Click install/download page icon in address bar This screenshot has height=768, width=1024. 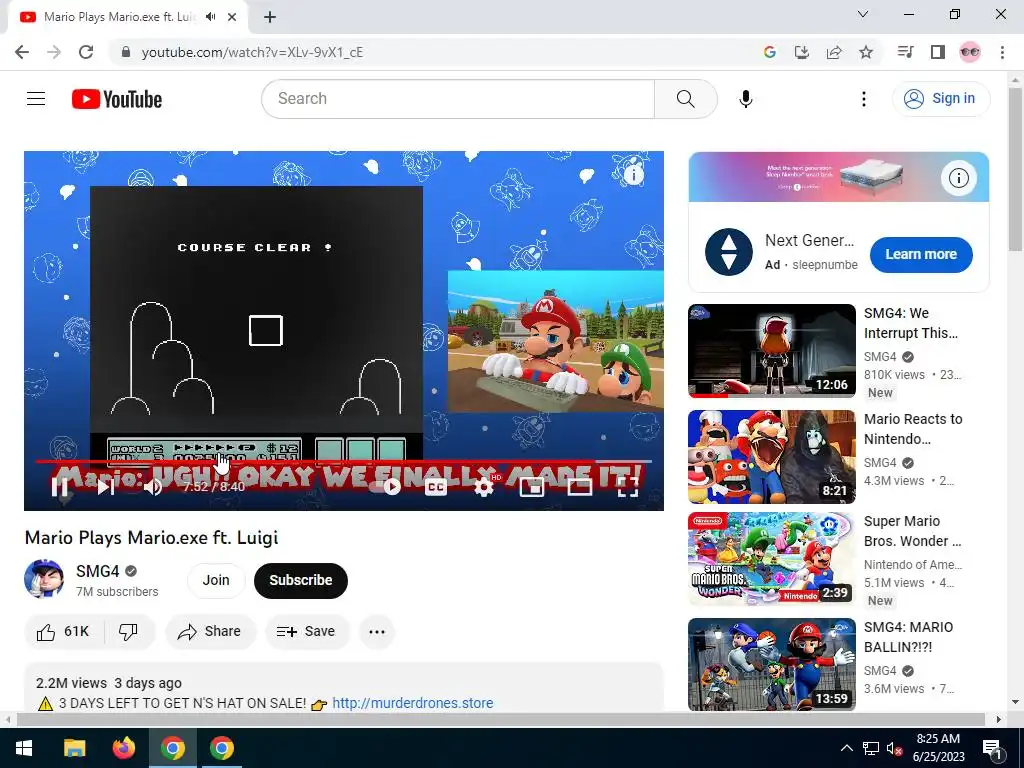pos(801,52)
